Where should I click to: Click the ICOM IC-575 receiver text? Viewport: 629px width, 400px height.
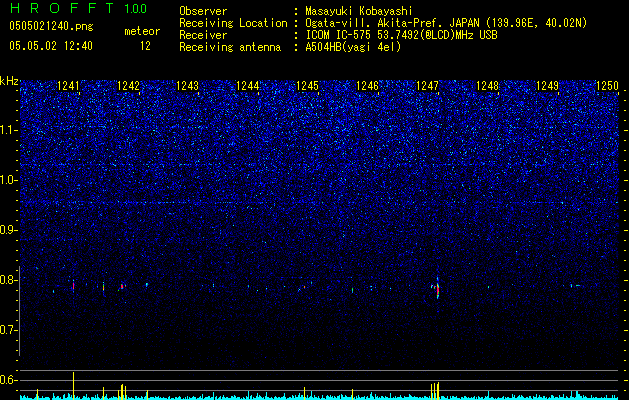pos(401,35)
